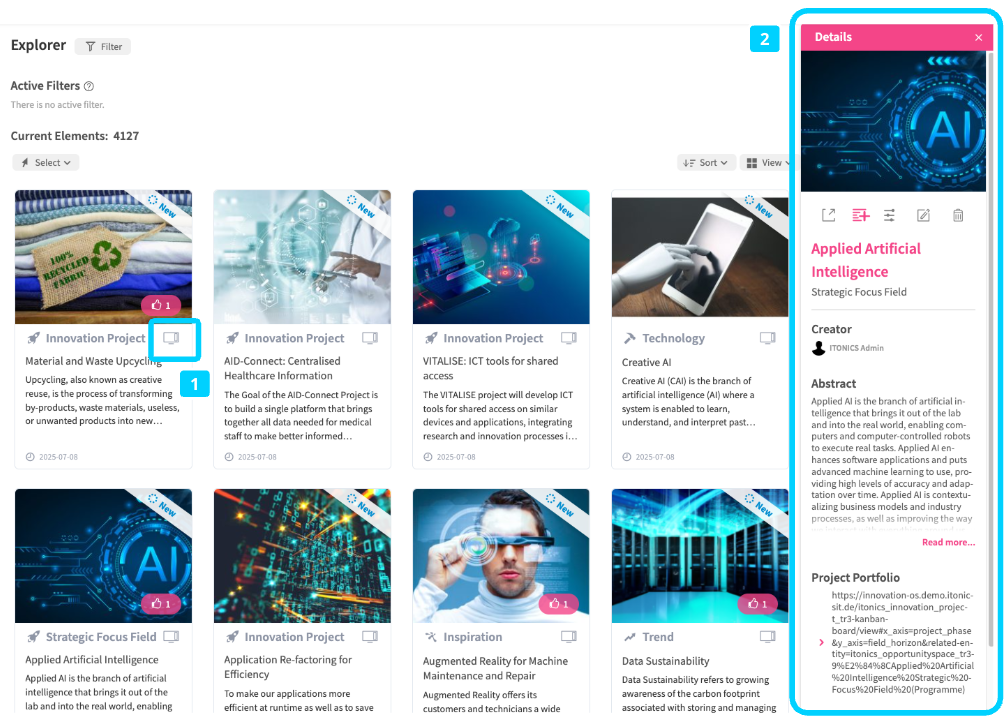Viewport: 1005px width, 726px height.
Task: Toggle like on Data Sustainability card
Action: pos(758,604)
